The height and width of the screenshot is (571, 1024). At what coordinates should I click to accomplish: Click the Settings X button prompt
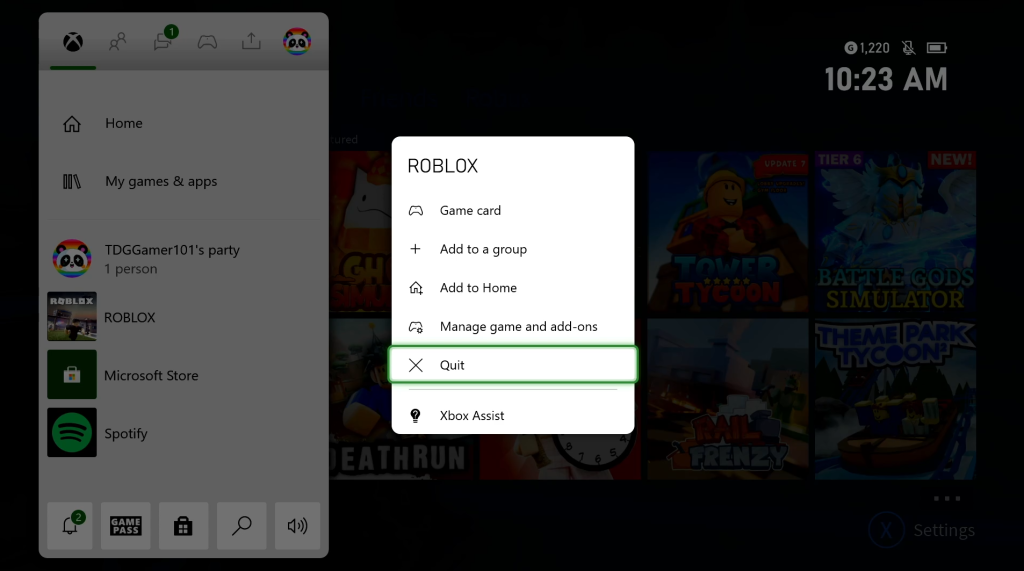tap(886, 530)
